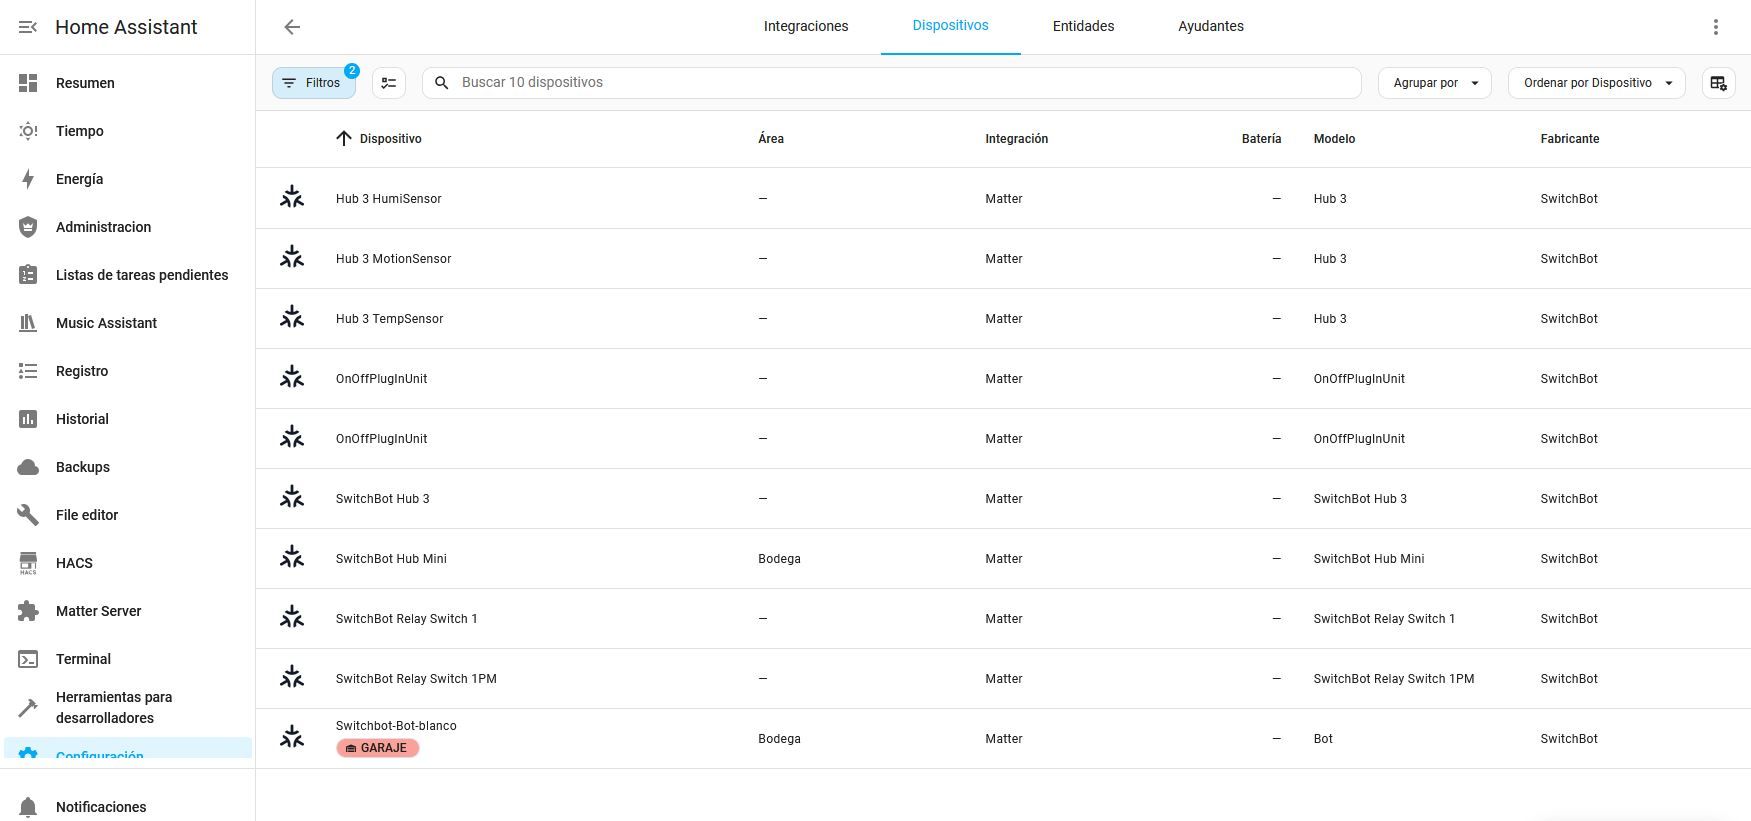Open the three-dot overflow menu
This screenshot has width=1751, height=821.
tap(1715, 27)
